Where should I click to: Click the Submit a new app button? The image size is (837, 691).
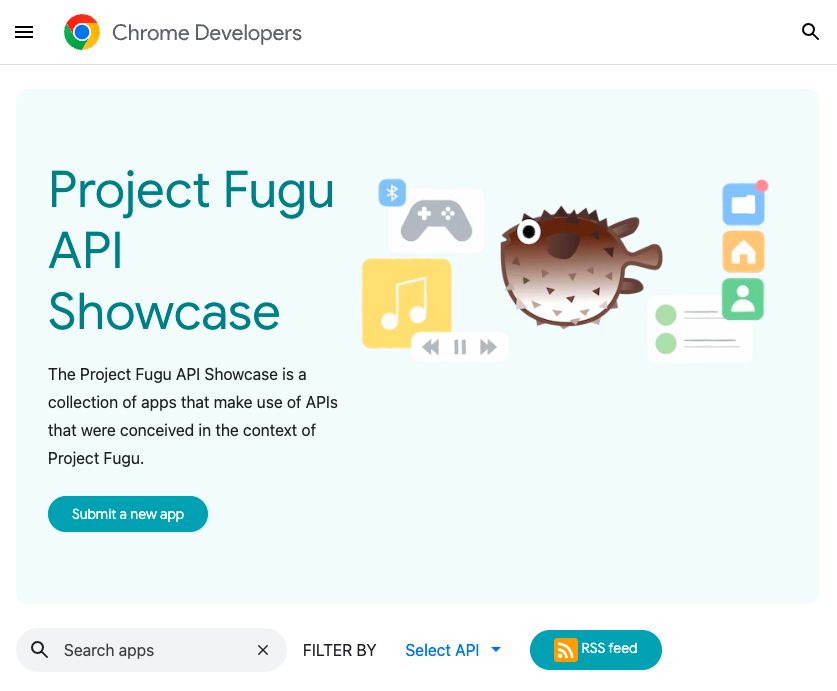pos(128,514)
